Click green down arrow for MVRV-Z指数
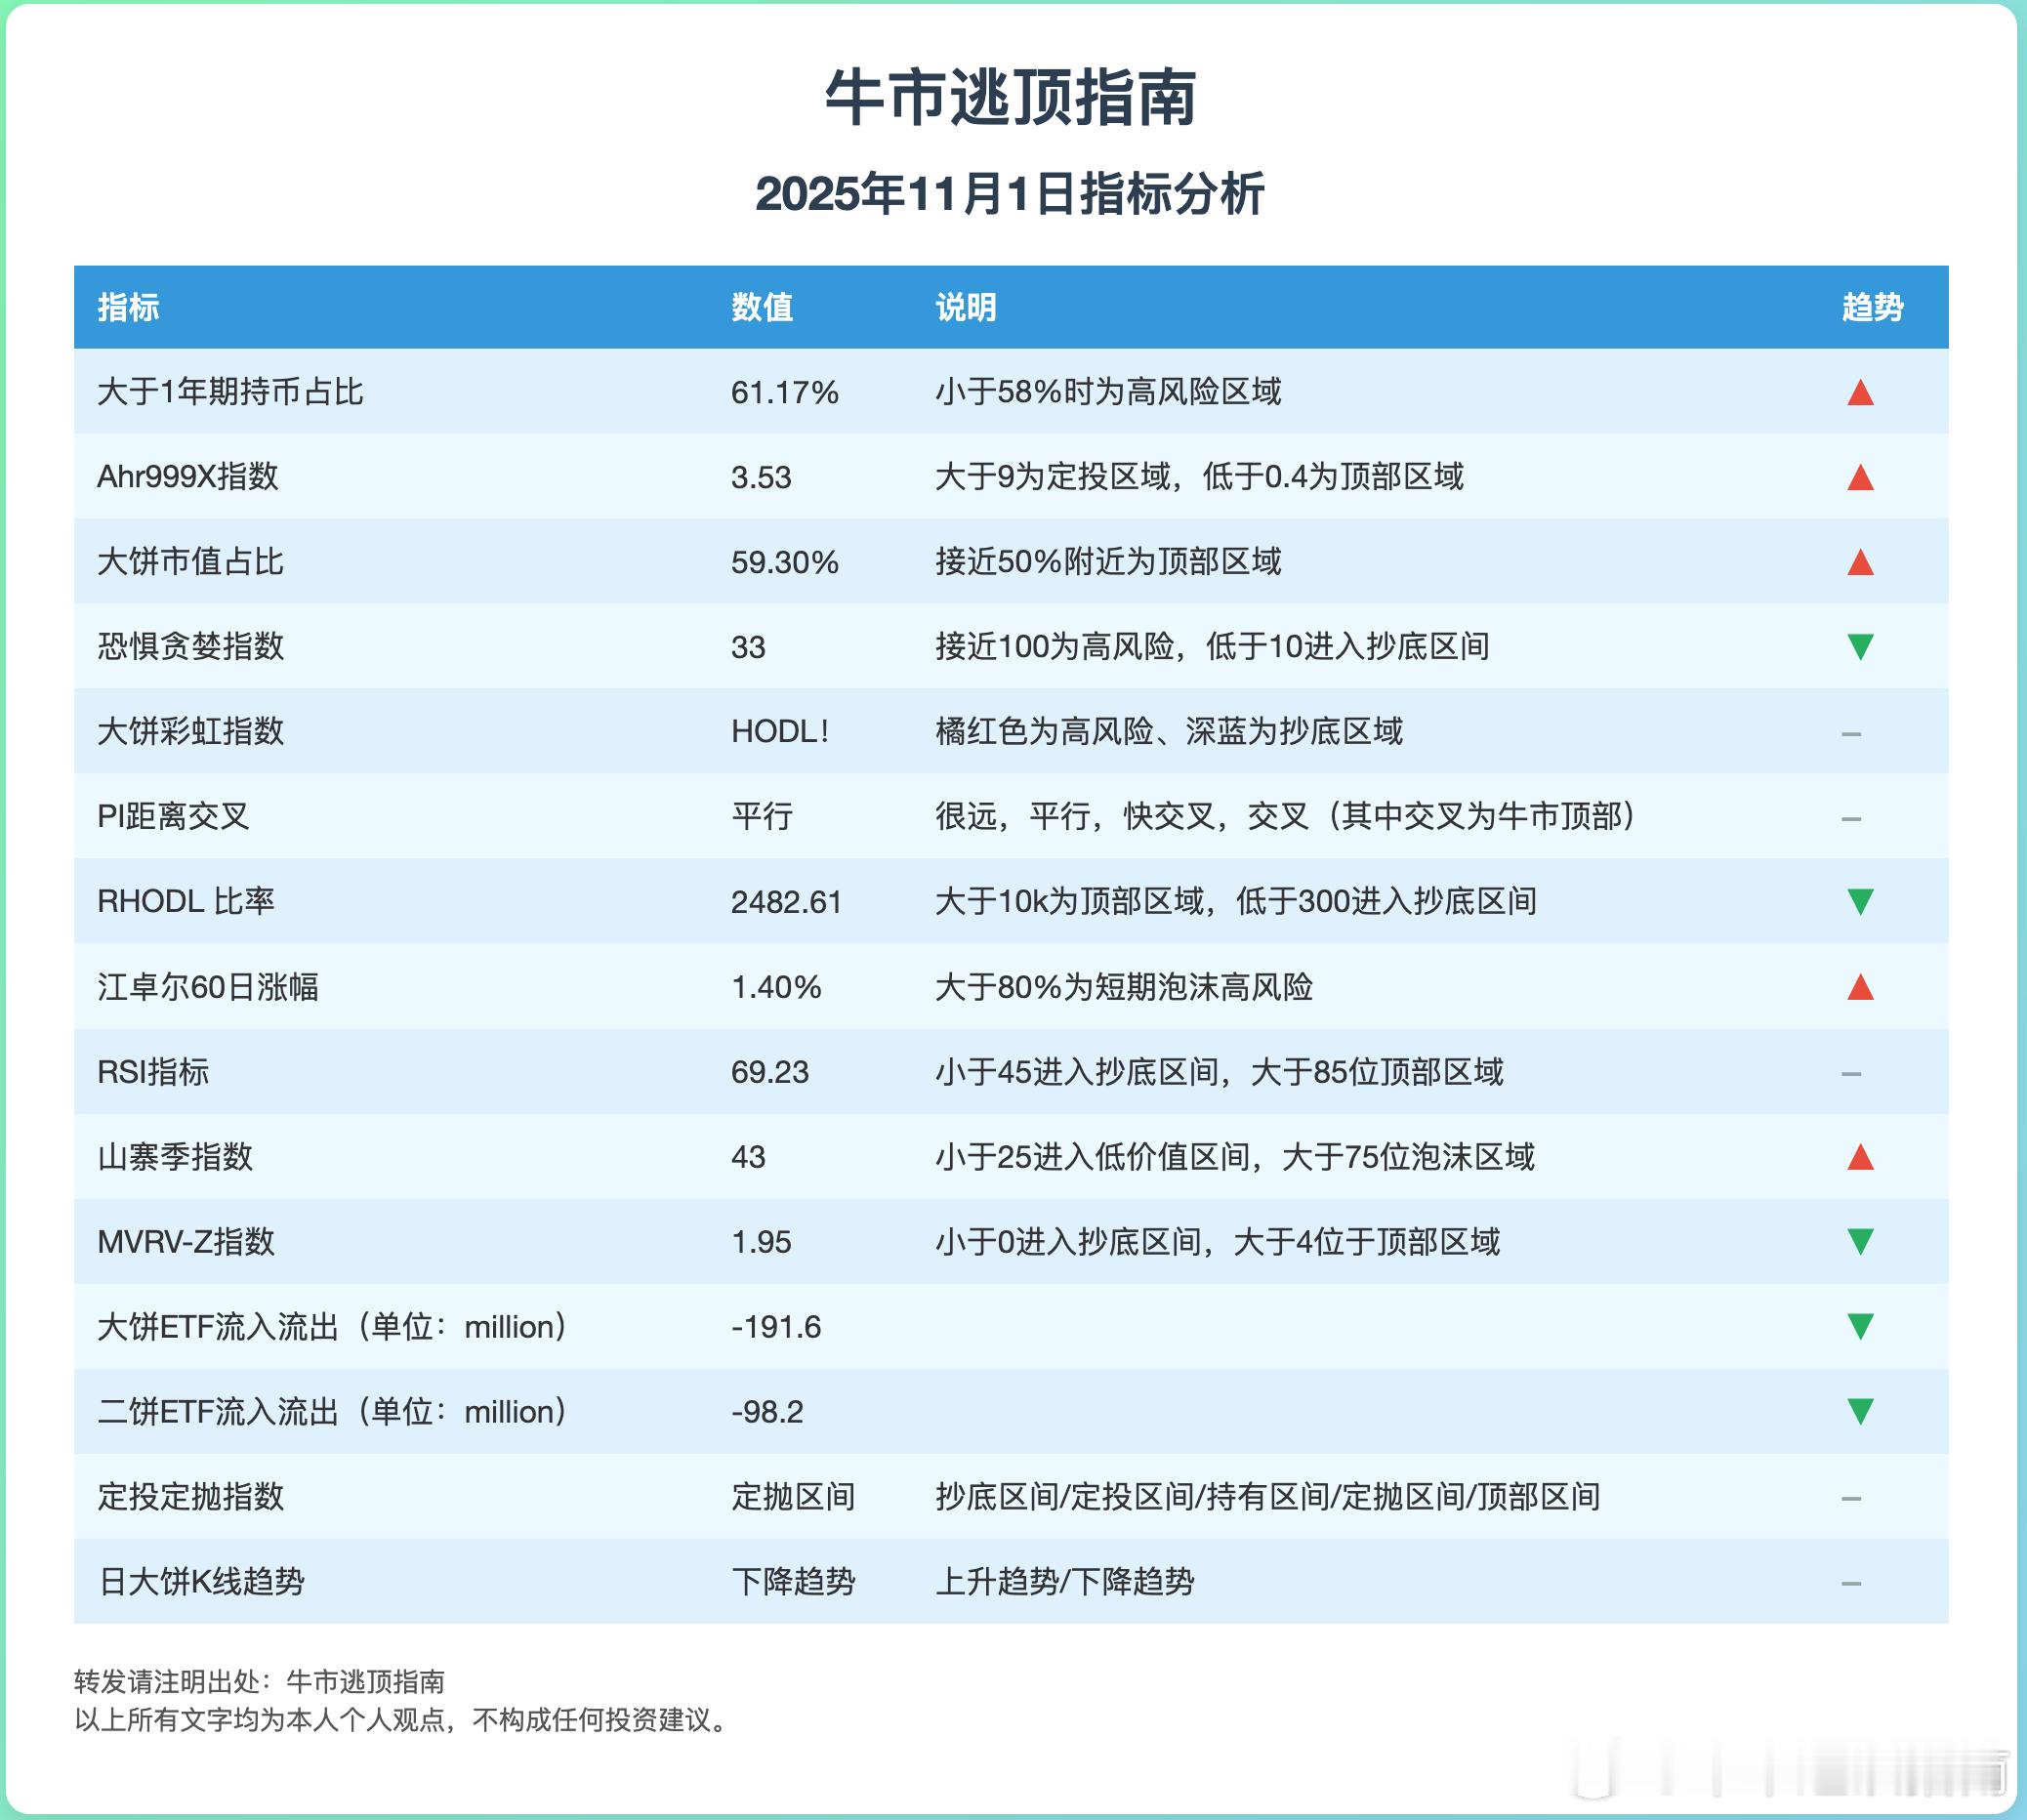This screenshot has height=1820, width=2027. [x=1859, y=1241]
